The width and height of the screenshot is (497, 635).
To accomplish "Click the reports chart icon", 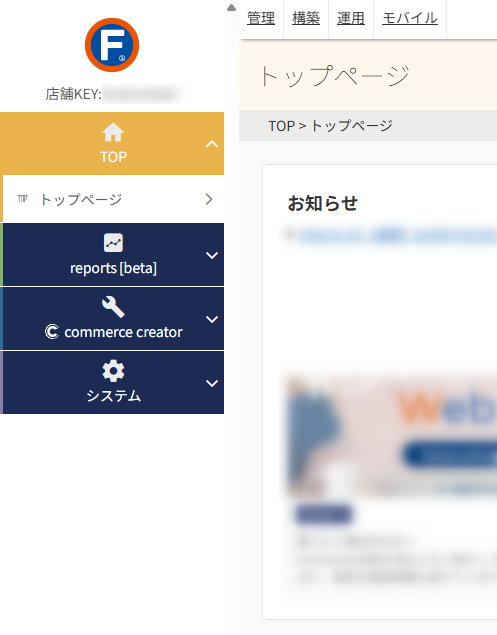I will (x=113, y=243).
